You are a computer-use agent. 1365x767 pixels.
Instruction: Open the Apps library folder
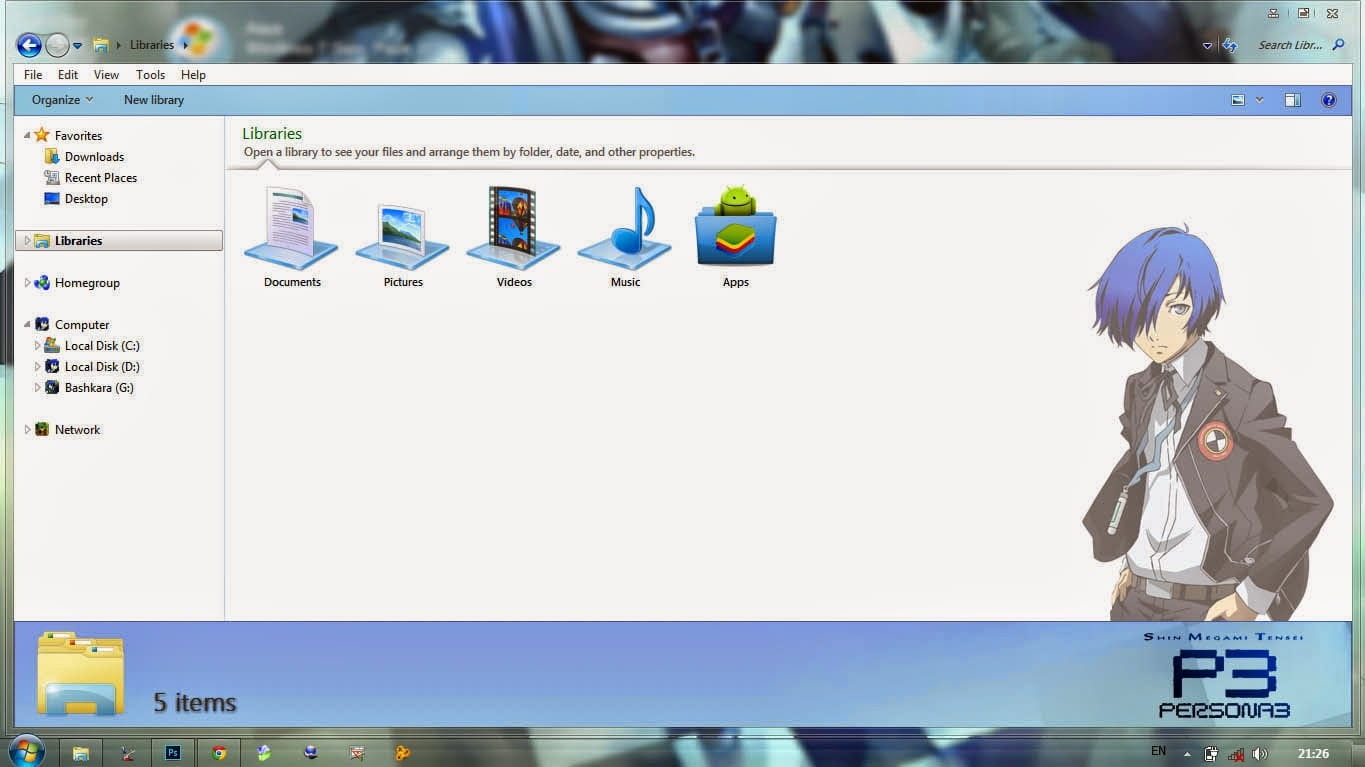735,236
